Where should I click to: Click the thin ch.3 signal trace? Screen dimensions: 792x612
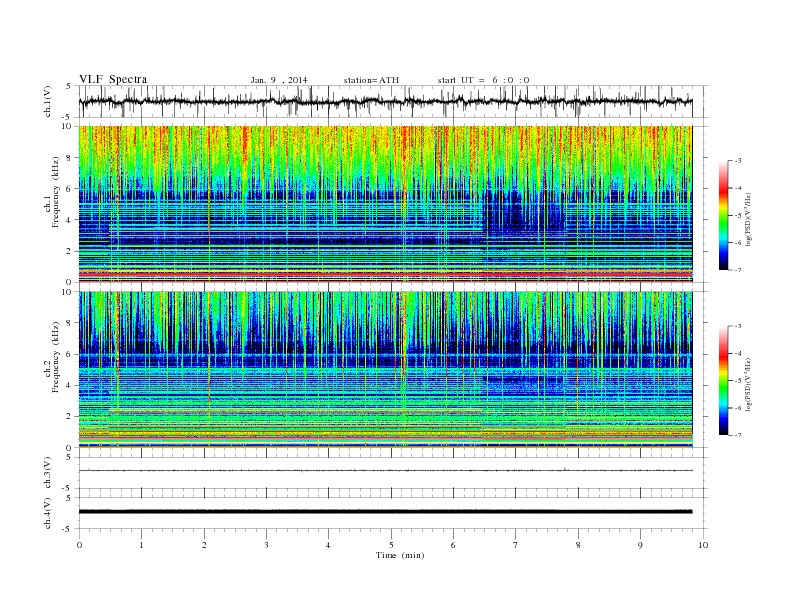[x=385, y=471]
